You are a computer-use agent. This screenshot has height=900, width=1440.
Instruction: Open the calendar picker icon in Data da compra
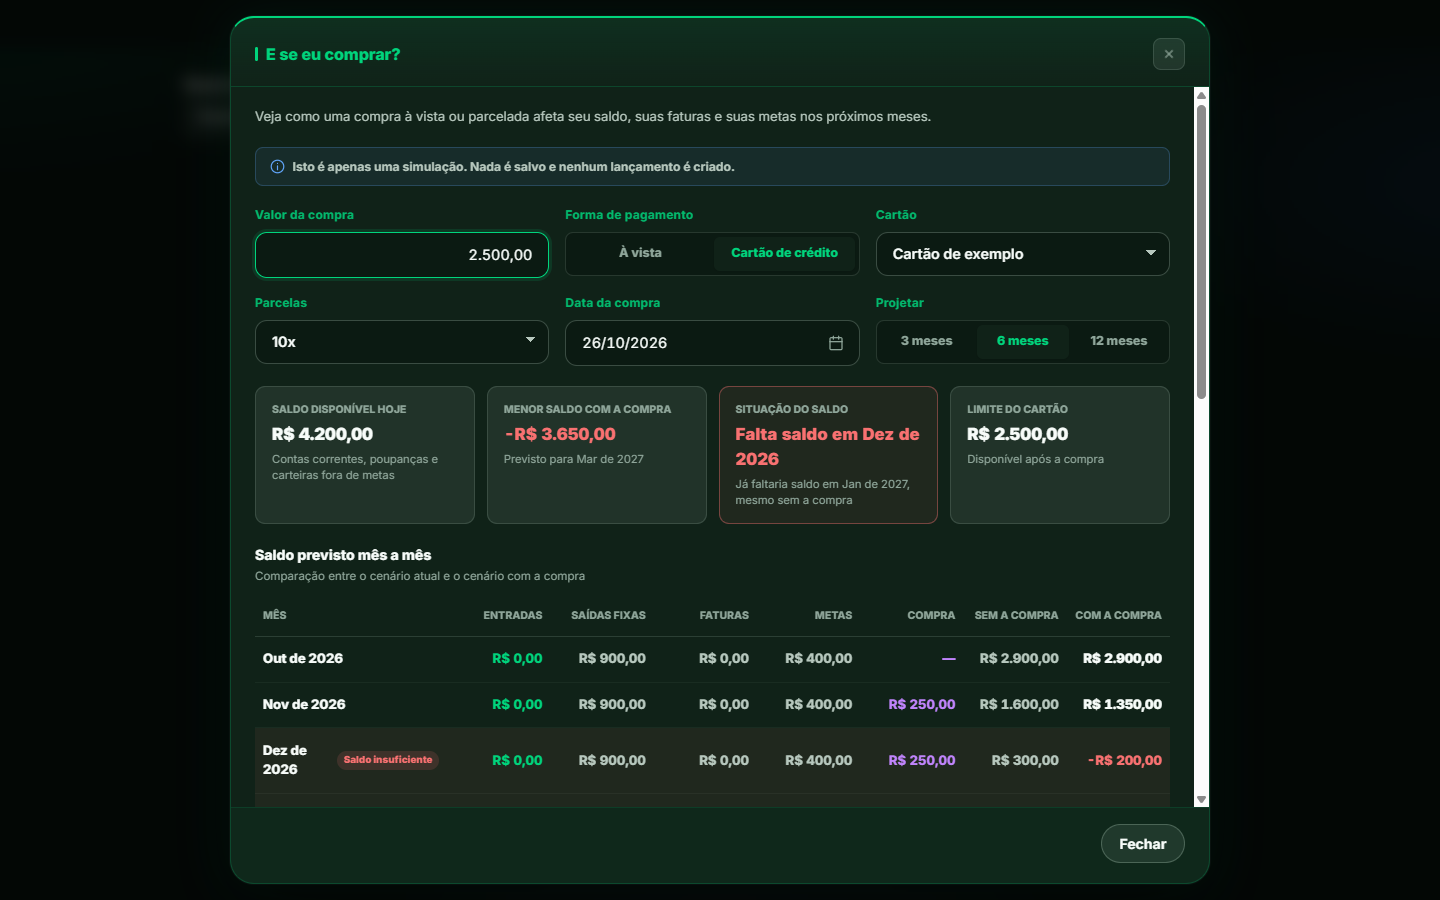[836, 343]
